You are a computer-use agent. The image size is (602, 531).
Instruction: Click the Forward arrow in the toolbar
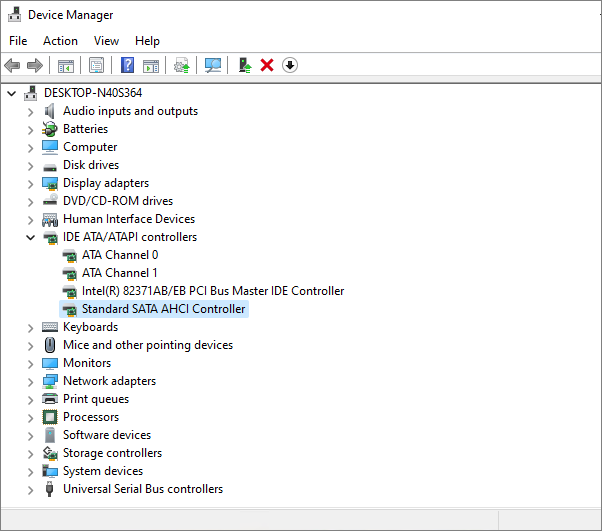[34, 65]
